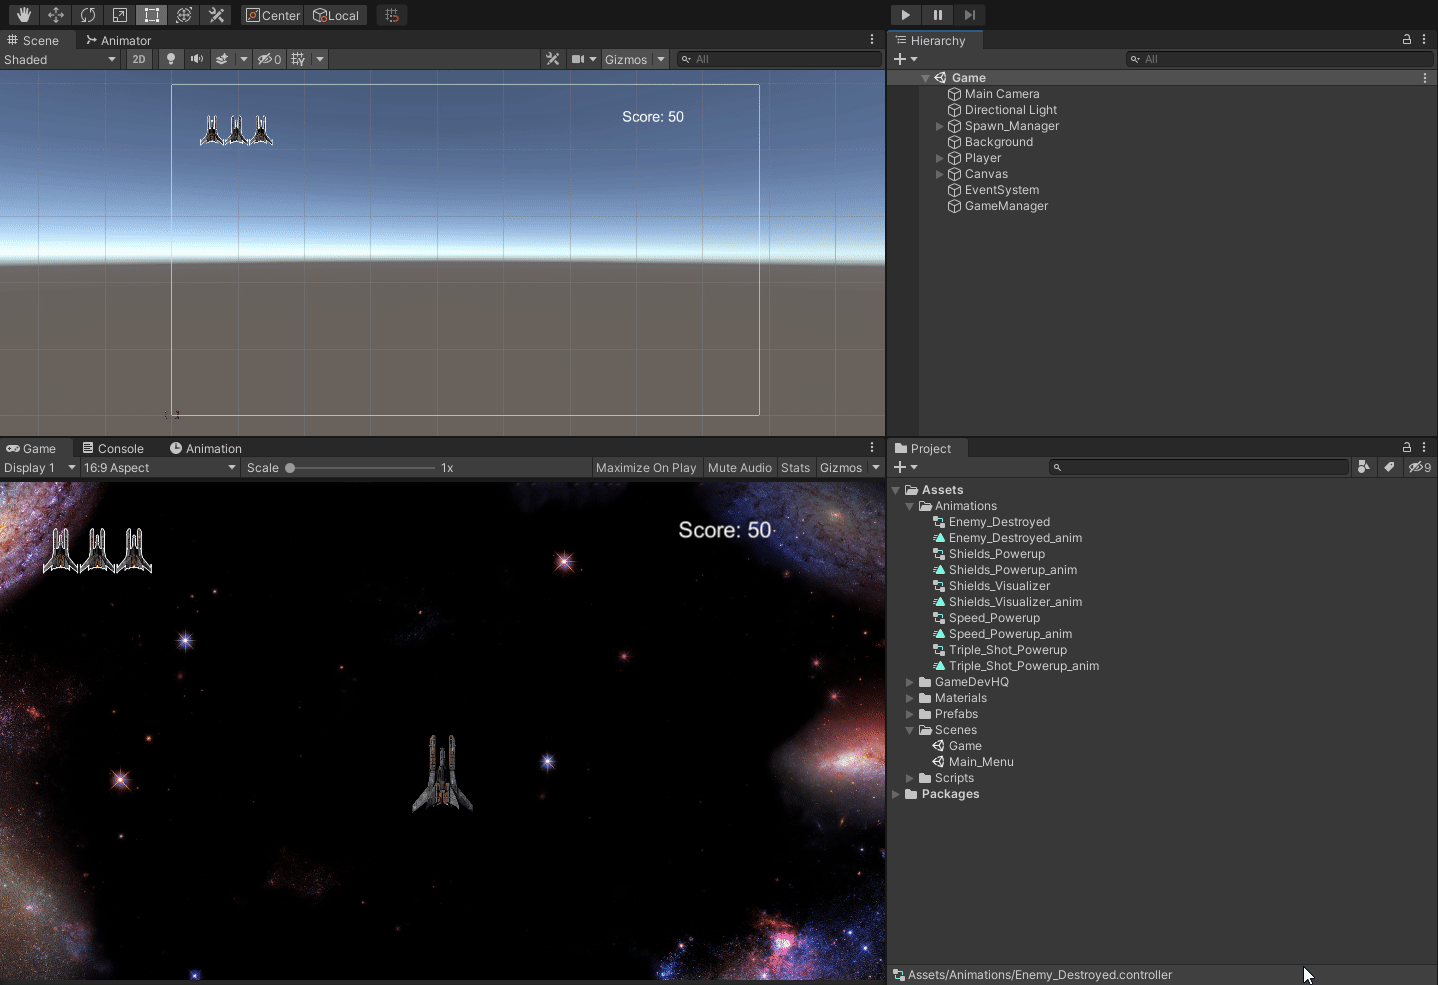Toggle Mute Audio in Game view
Image resolution: width=1438 pixels, height=985 pixels.
click(740, 467)
